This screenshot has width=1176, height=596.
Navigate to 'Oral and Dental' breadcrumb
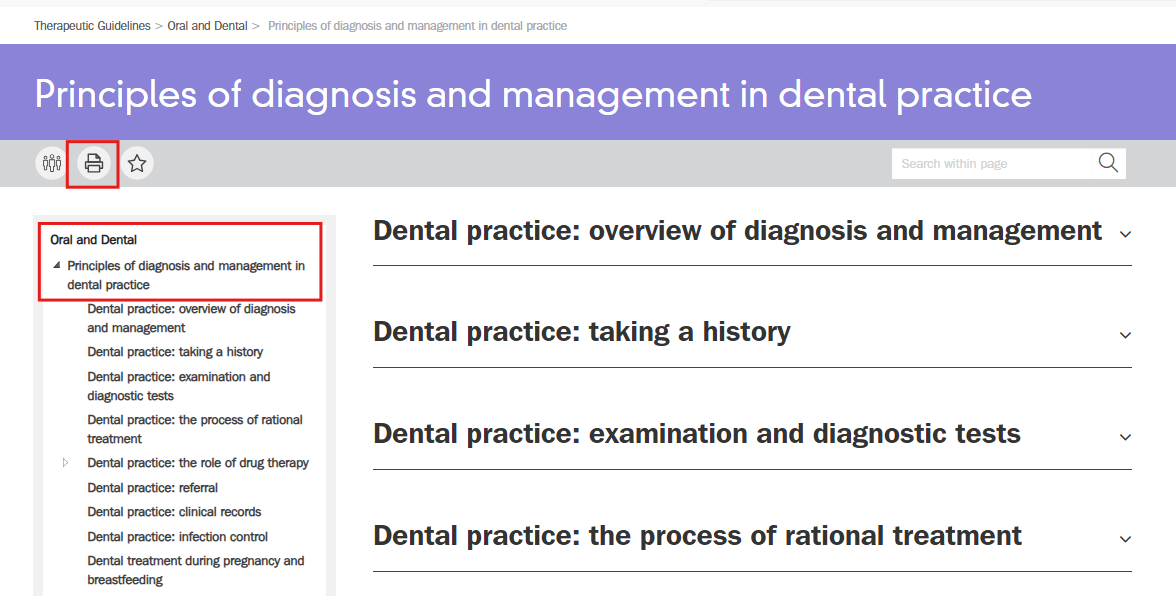[x=207, y=25]
